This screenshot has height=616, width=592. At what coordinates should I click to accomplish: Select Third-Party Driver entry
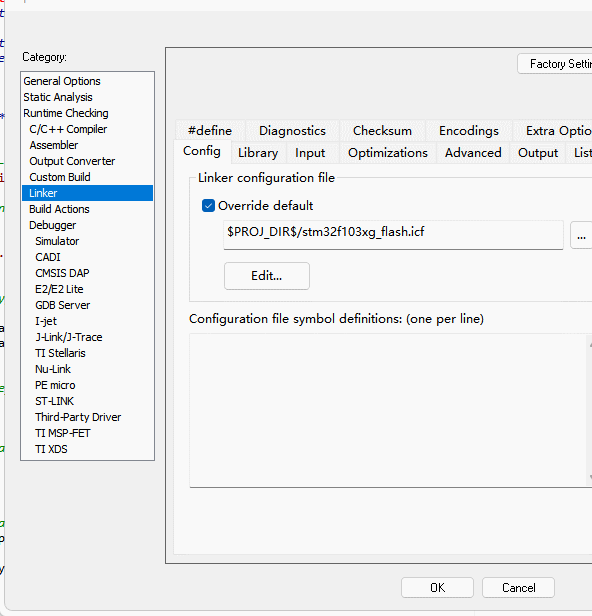pos(87,417)
